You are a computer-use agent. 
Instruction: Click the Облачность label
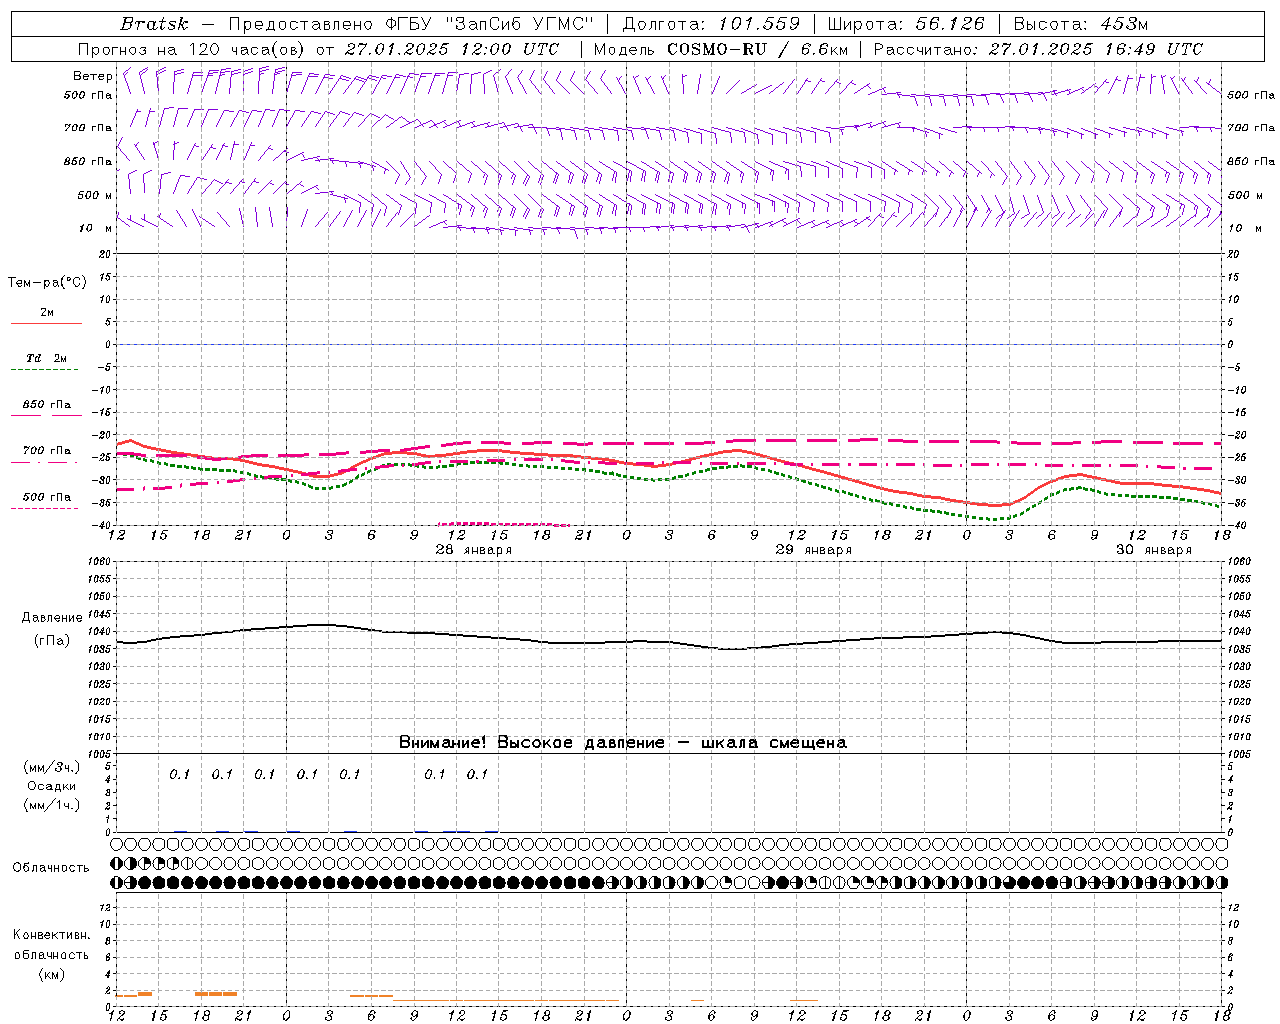tap(51, 868)
